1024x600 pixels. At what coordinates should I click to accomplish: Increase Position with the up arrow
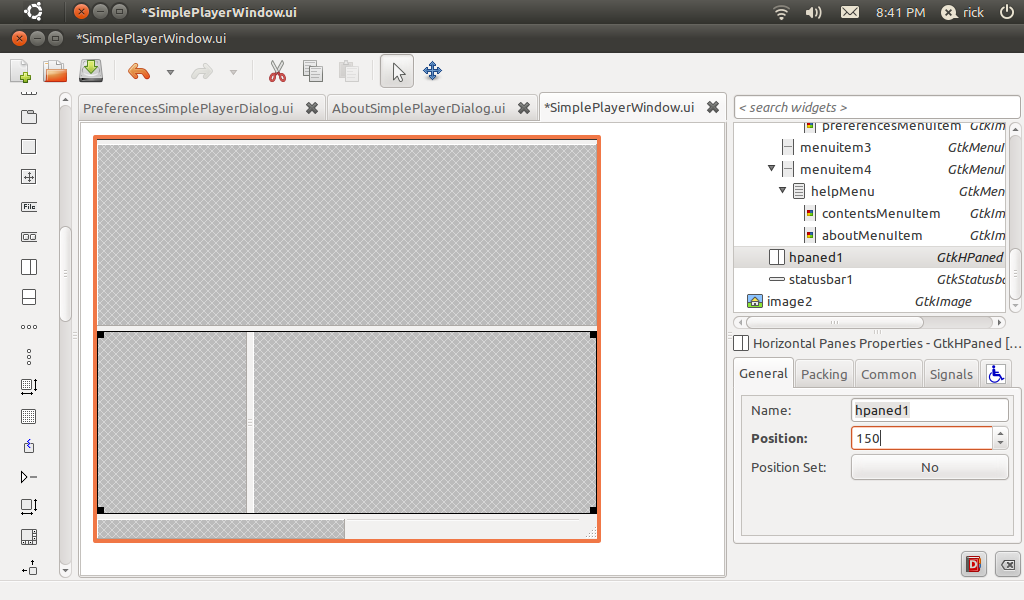pos(1000,433)
